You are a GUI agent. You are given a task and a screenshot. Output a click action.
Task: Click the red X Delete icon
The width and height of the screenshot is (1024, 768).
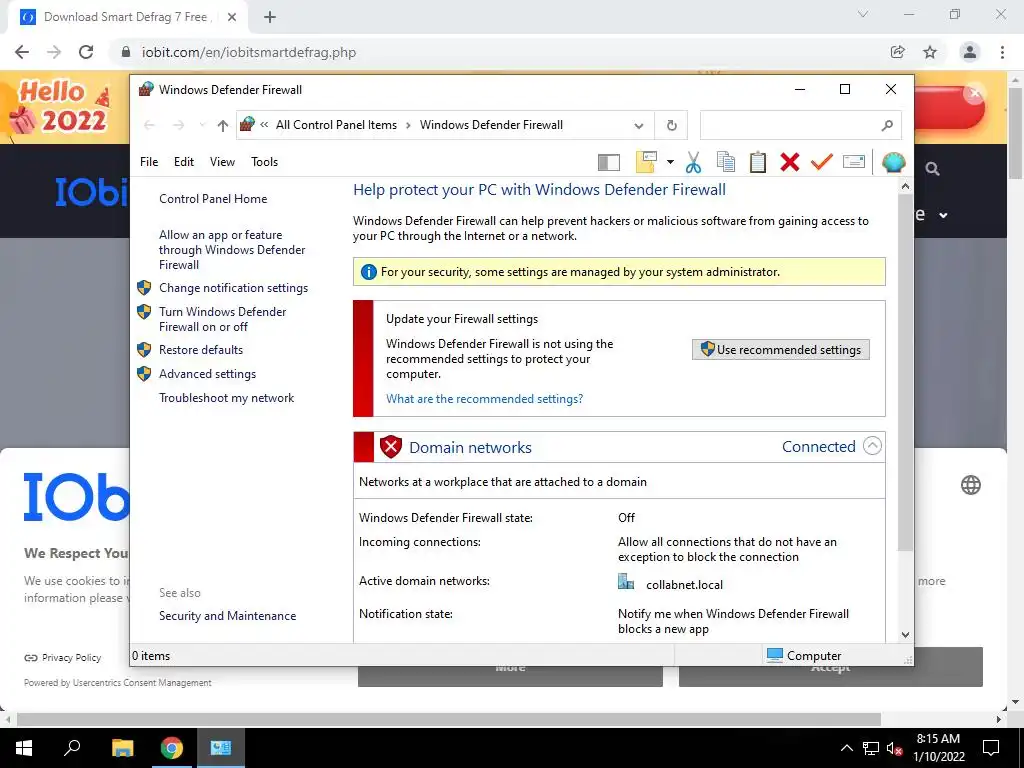(x=790, y=162)
